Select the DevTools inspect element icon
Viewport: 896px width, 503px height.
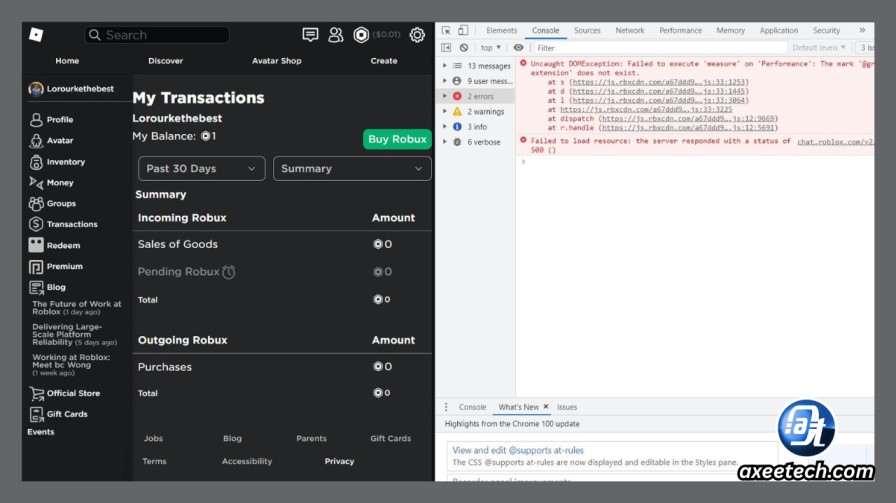point(446,30)
